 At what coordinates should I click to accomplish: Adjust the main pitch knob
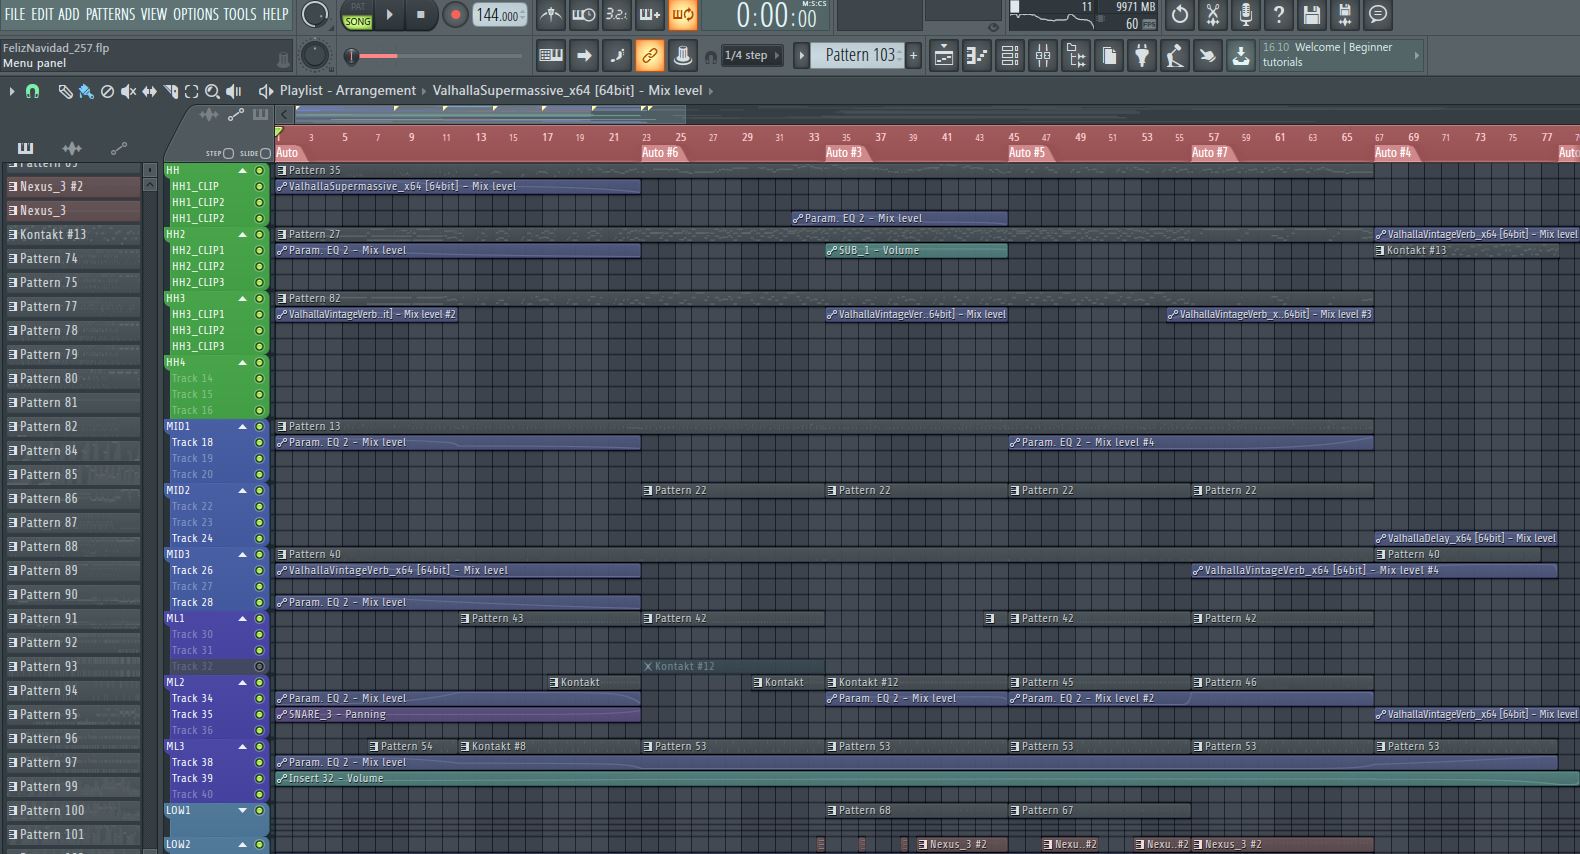[315, 56]
